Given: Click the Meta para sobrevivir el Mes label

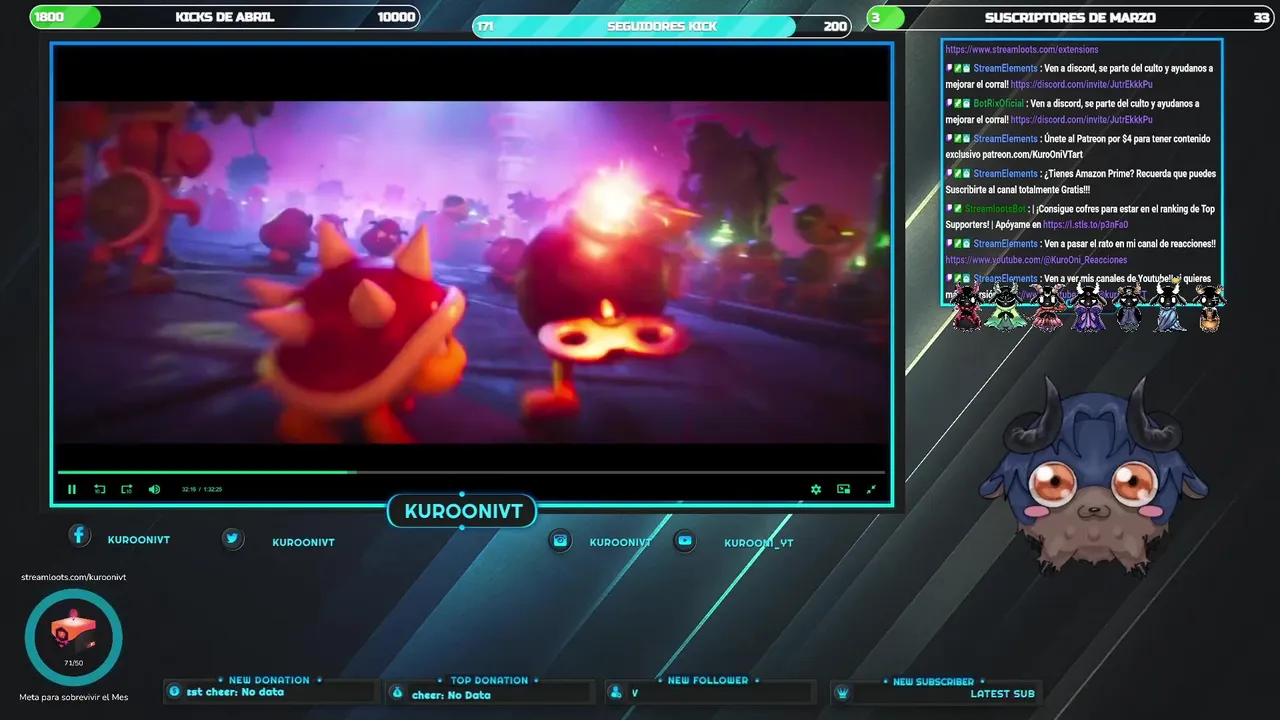Looking at the screenshot, I should (74, 697).
